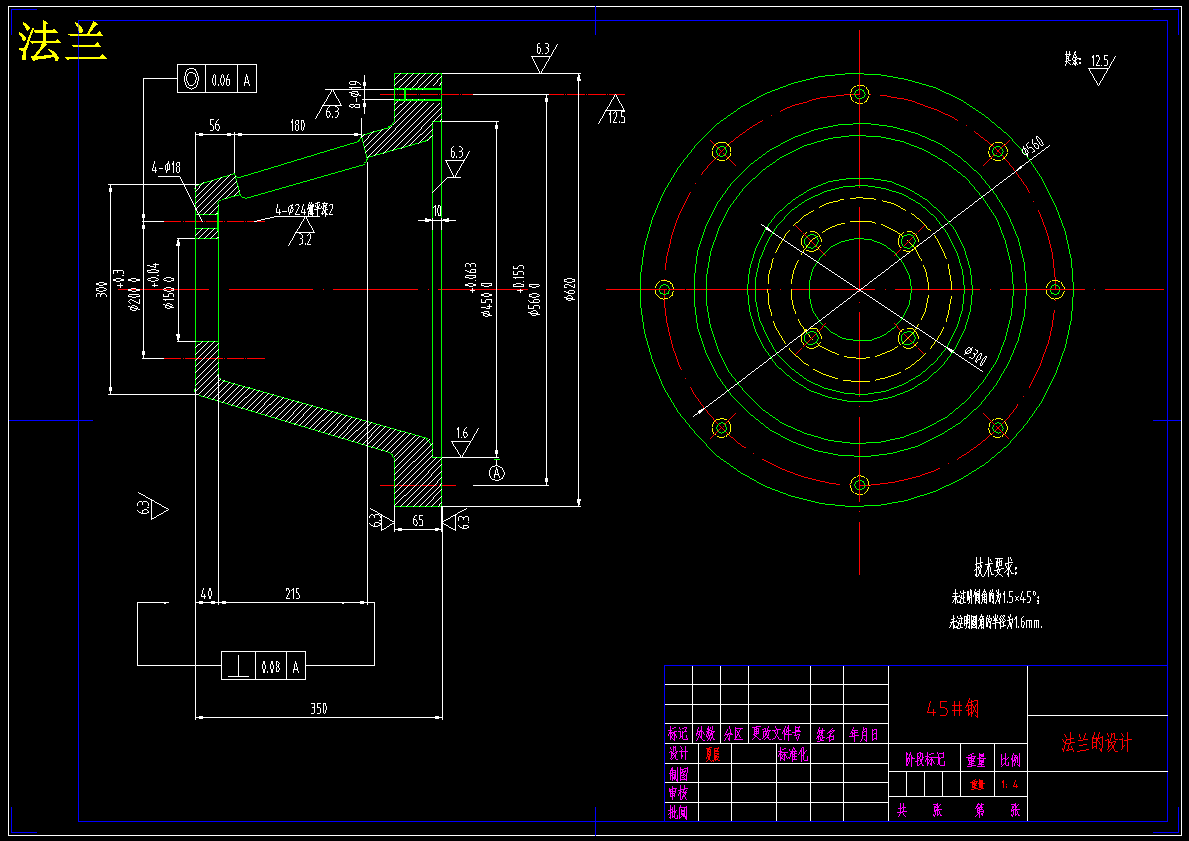Click the 法兰的设计 title block text
Viewport: 1189px width, 841px height.
pos(1096,743)
